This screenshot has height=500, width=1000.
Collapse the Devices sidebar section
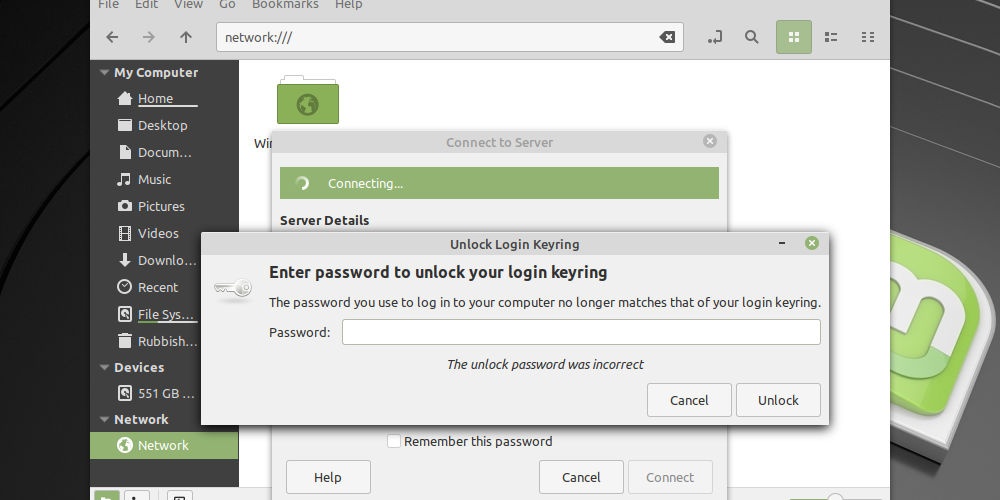(x=103, y=368)
